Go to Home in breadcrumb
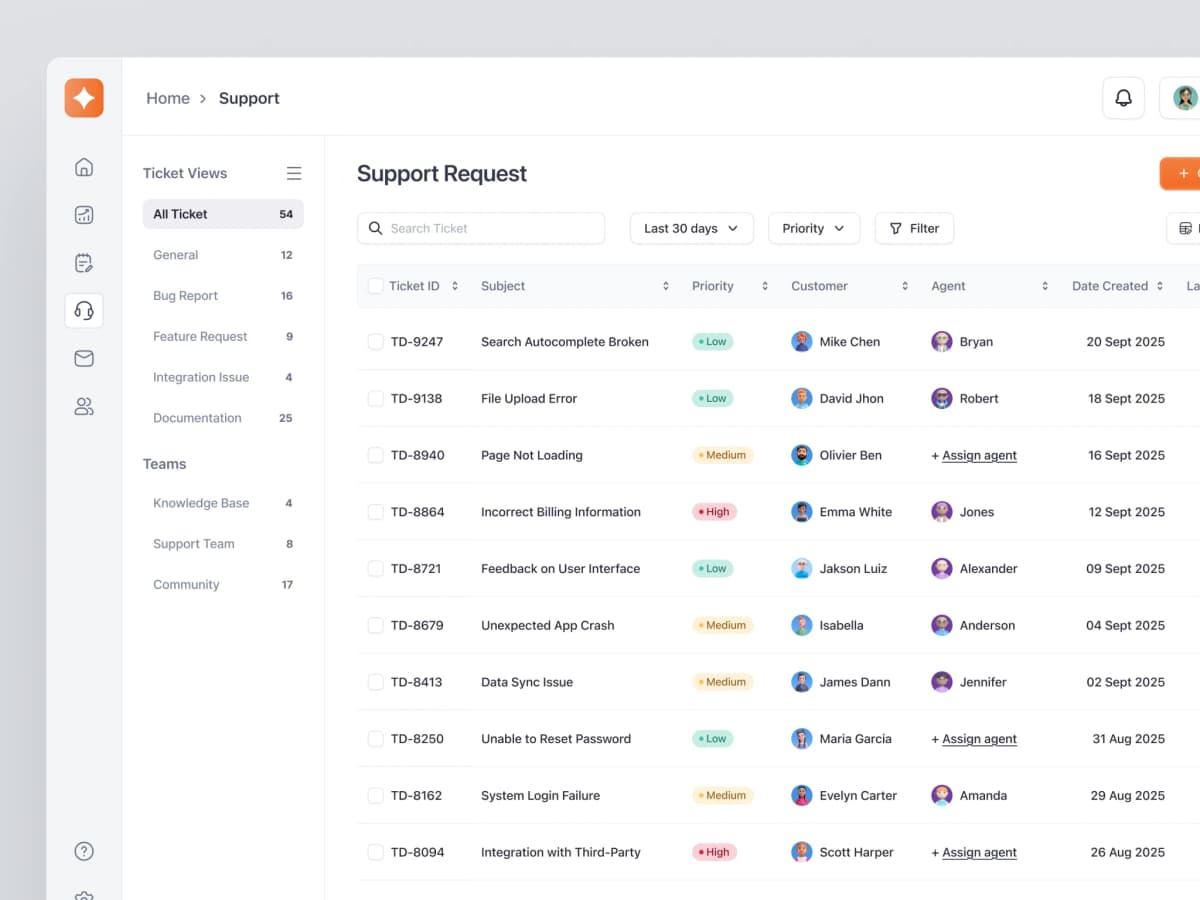Screen dimensions: 1200x900 tap(168, 98)
